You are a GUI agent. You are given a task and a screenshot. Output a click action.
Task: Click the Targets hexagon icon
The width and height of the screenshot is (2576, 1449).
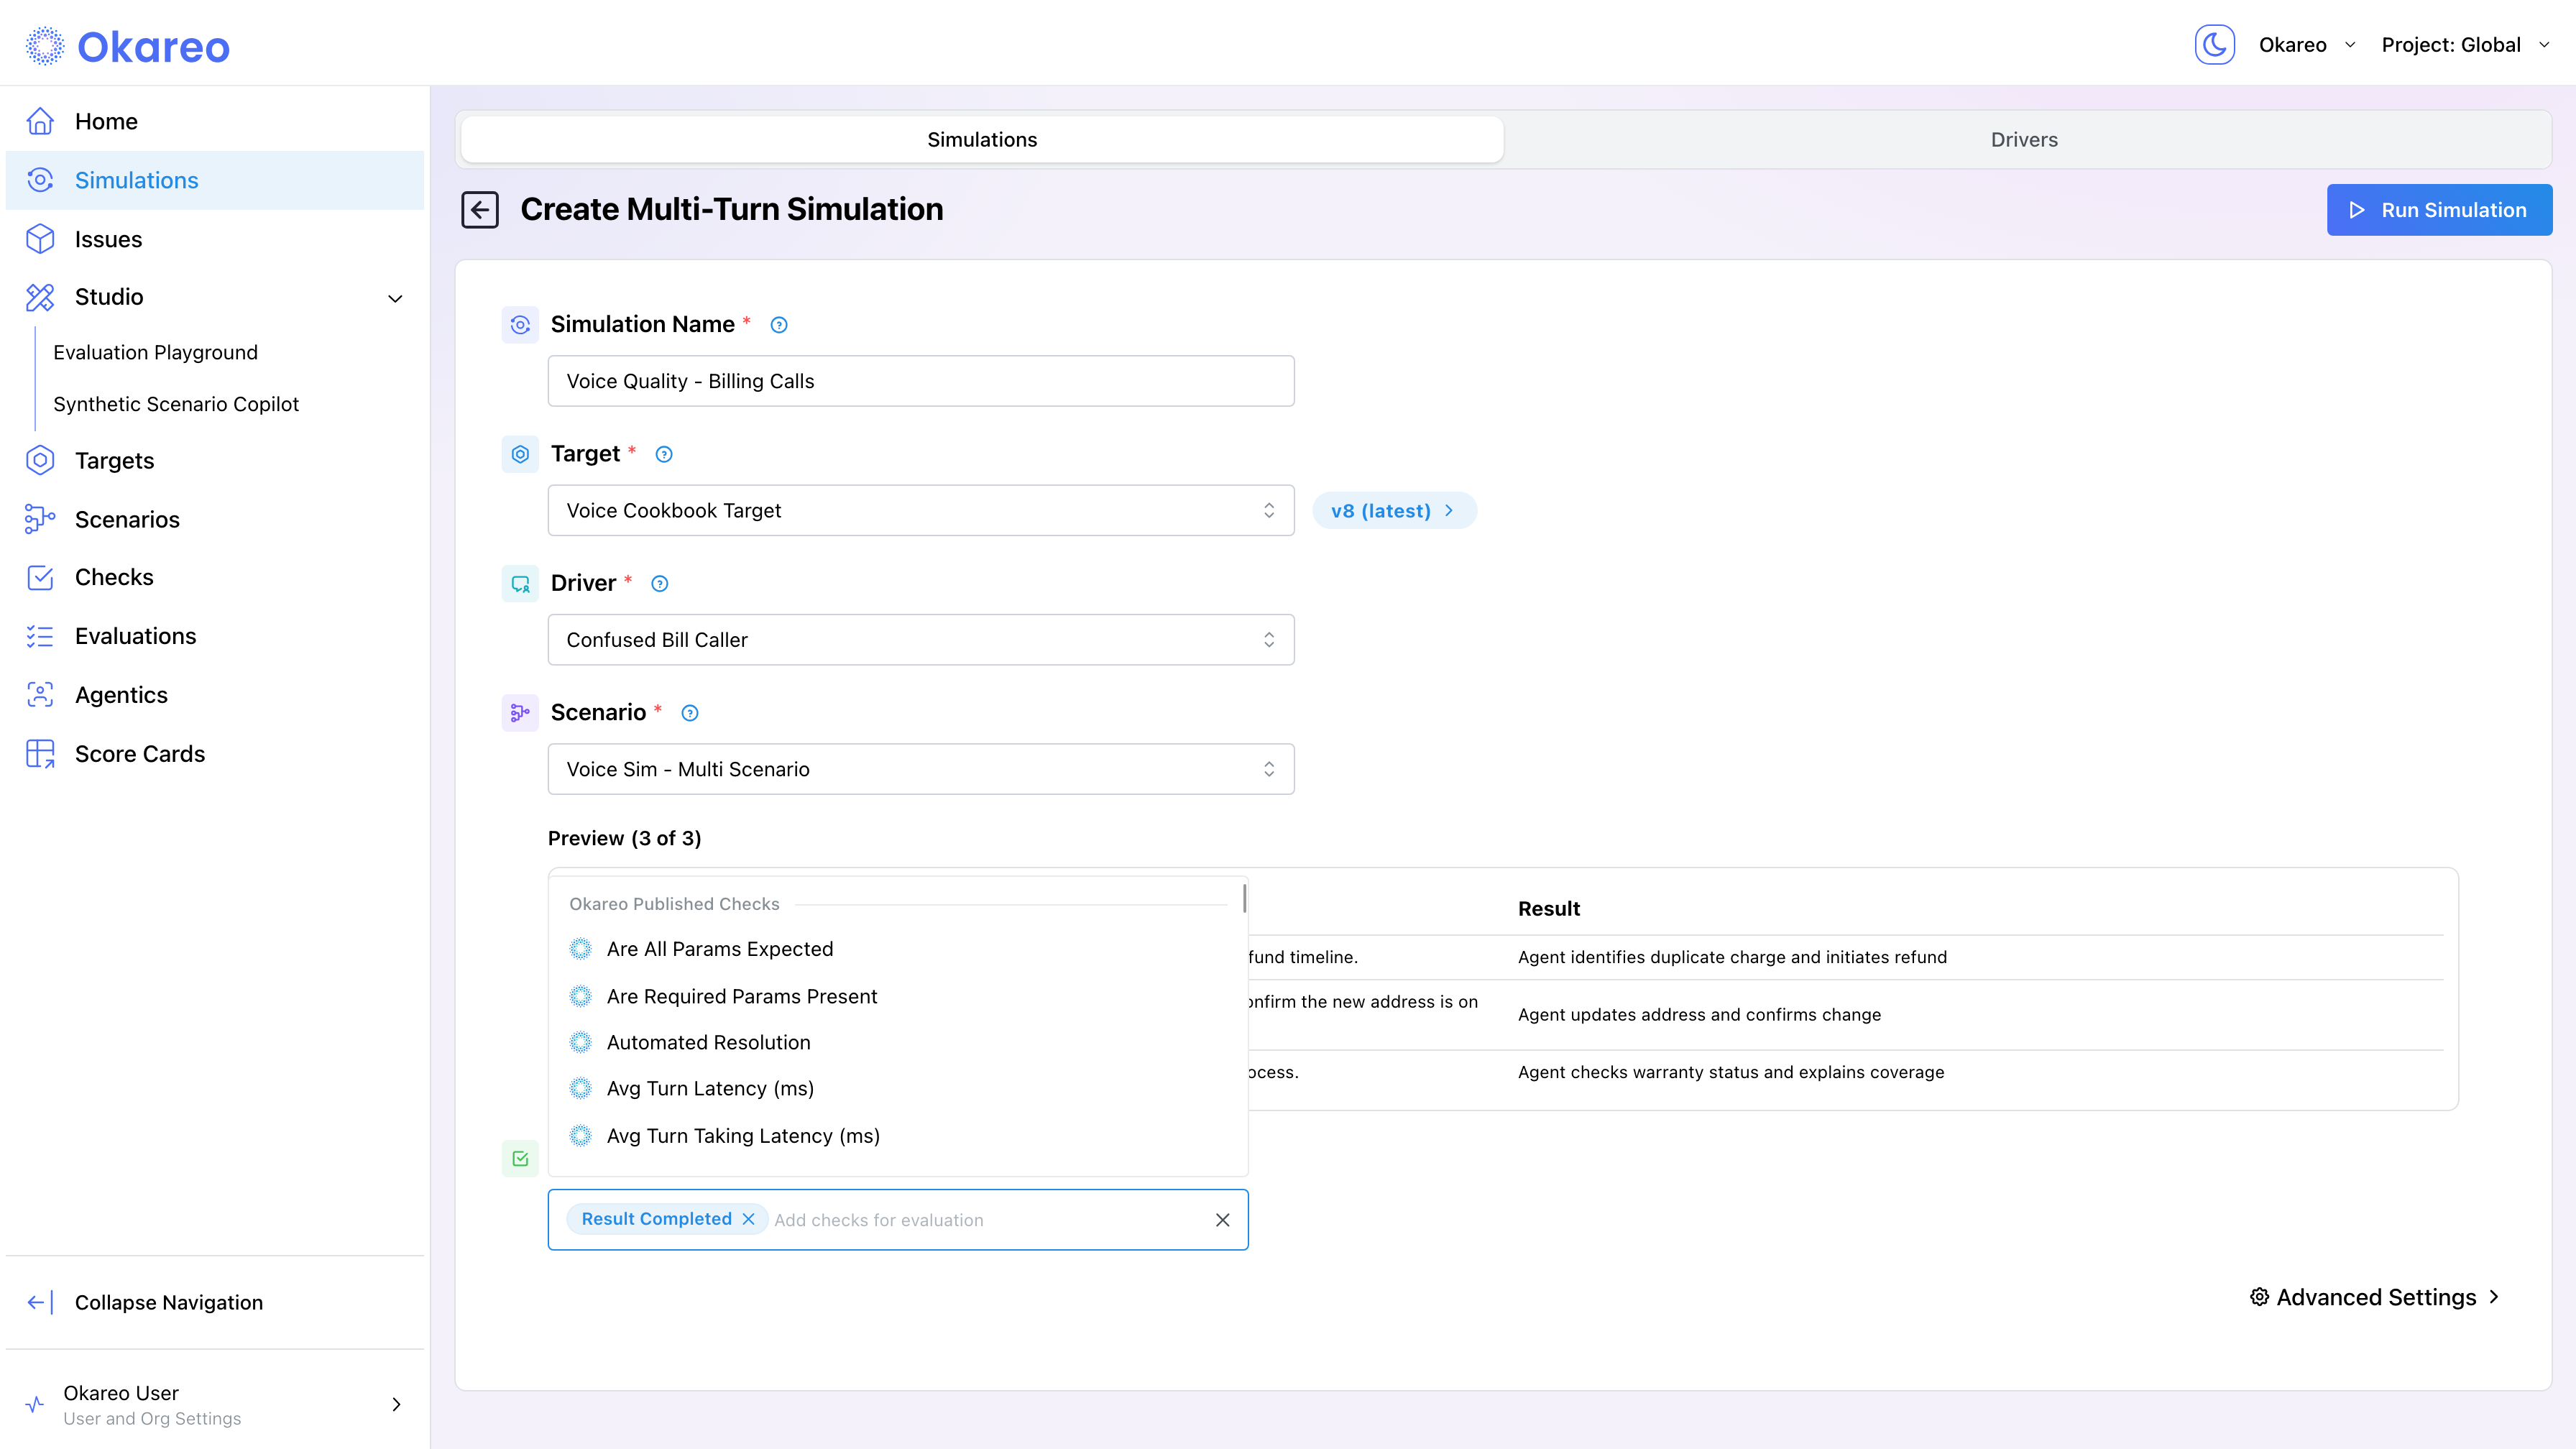[40, 460]
